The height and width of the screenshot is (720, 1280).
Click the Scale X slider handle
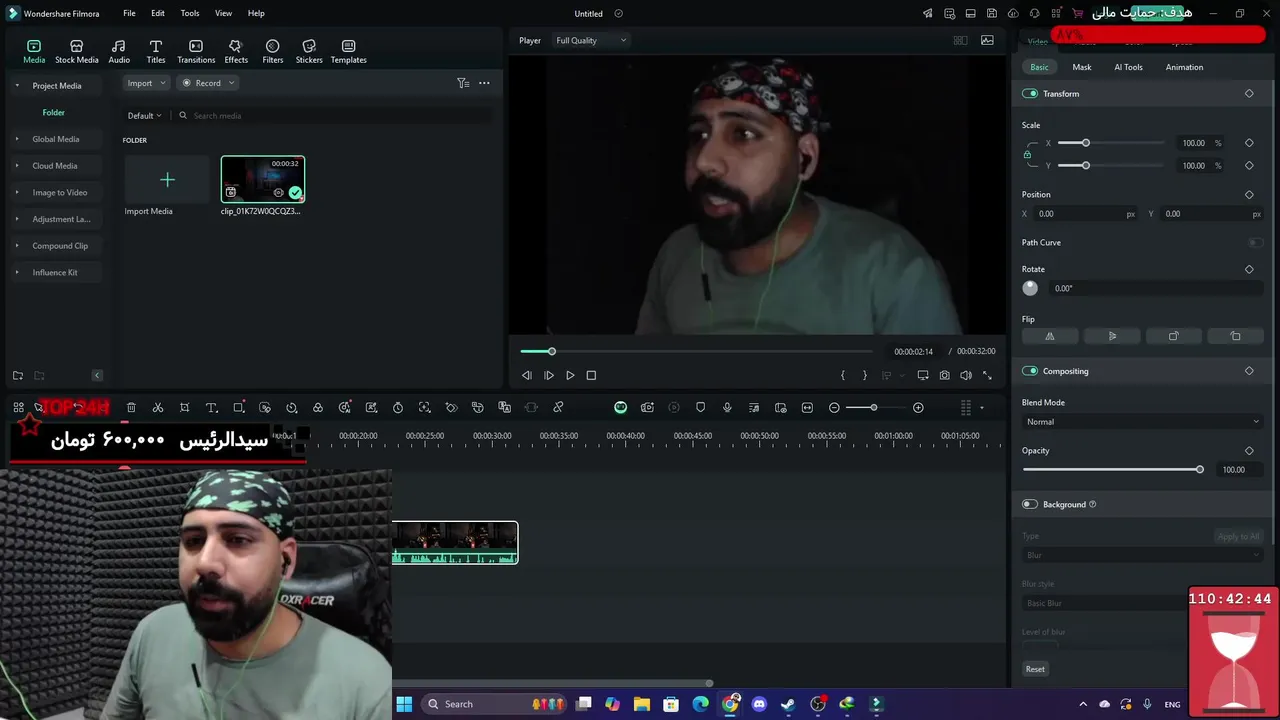coord(1086,143)
